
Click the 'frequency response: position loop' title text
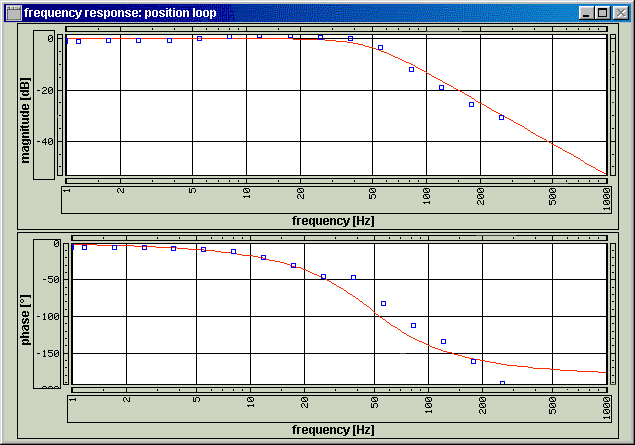pos(120,13)
